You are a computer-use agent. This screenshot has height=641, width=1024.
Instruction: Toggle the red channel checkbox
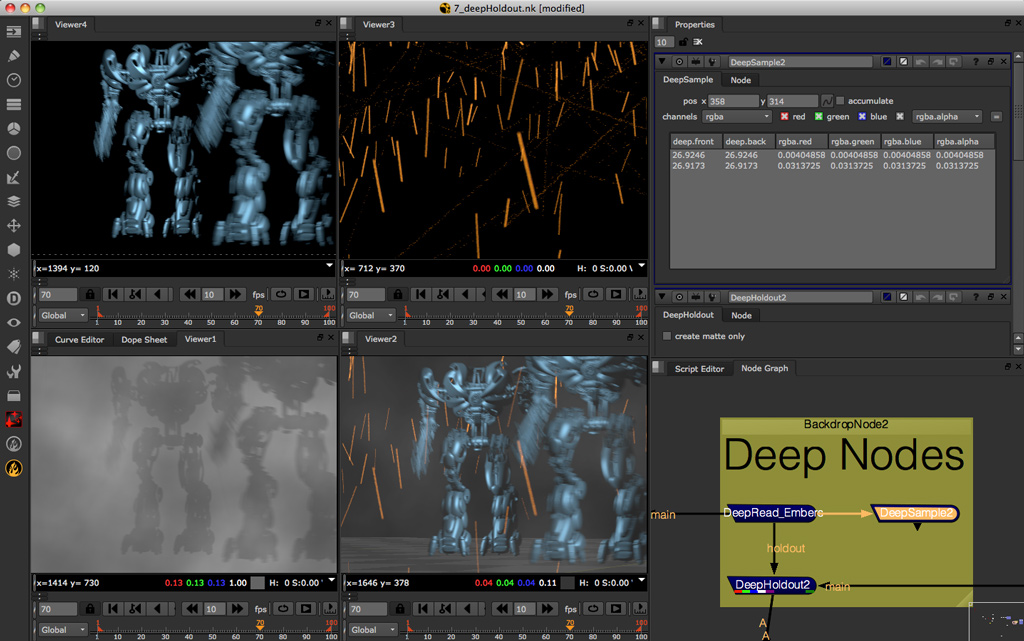(x=784, y=116)
